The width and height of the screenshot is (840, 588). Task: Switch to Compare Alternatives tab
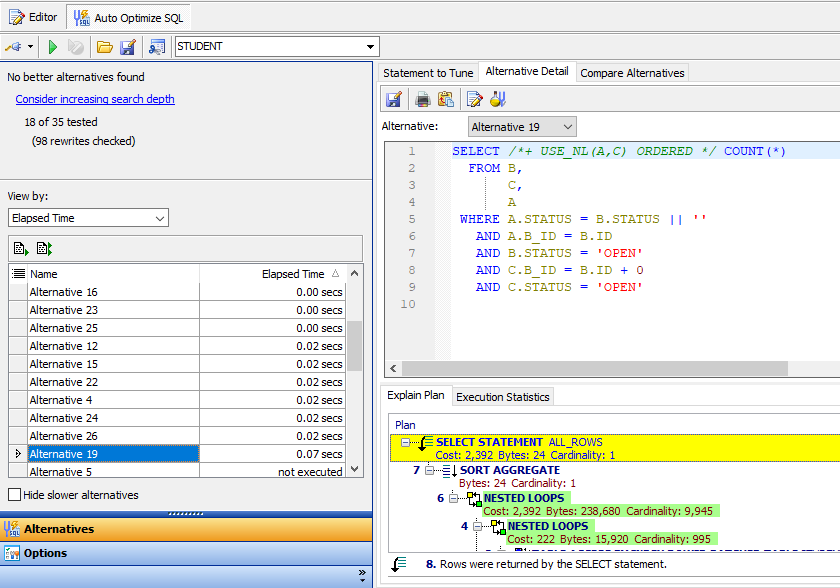[632, 73]
